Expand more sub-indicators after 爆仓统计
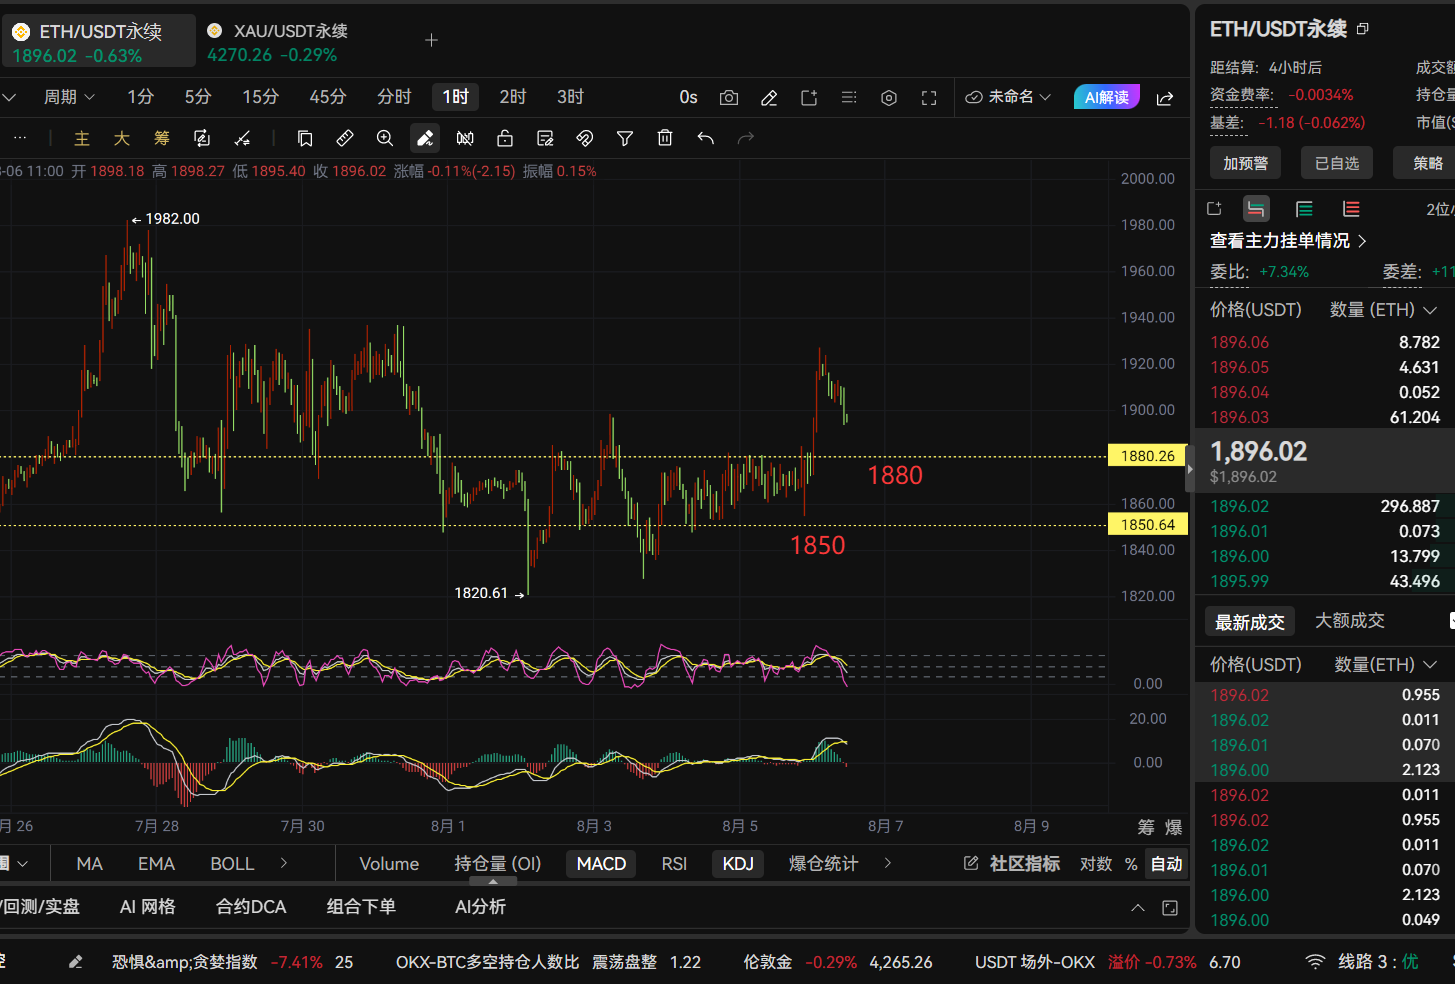1455x984 pixels. [887, 863]
